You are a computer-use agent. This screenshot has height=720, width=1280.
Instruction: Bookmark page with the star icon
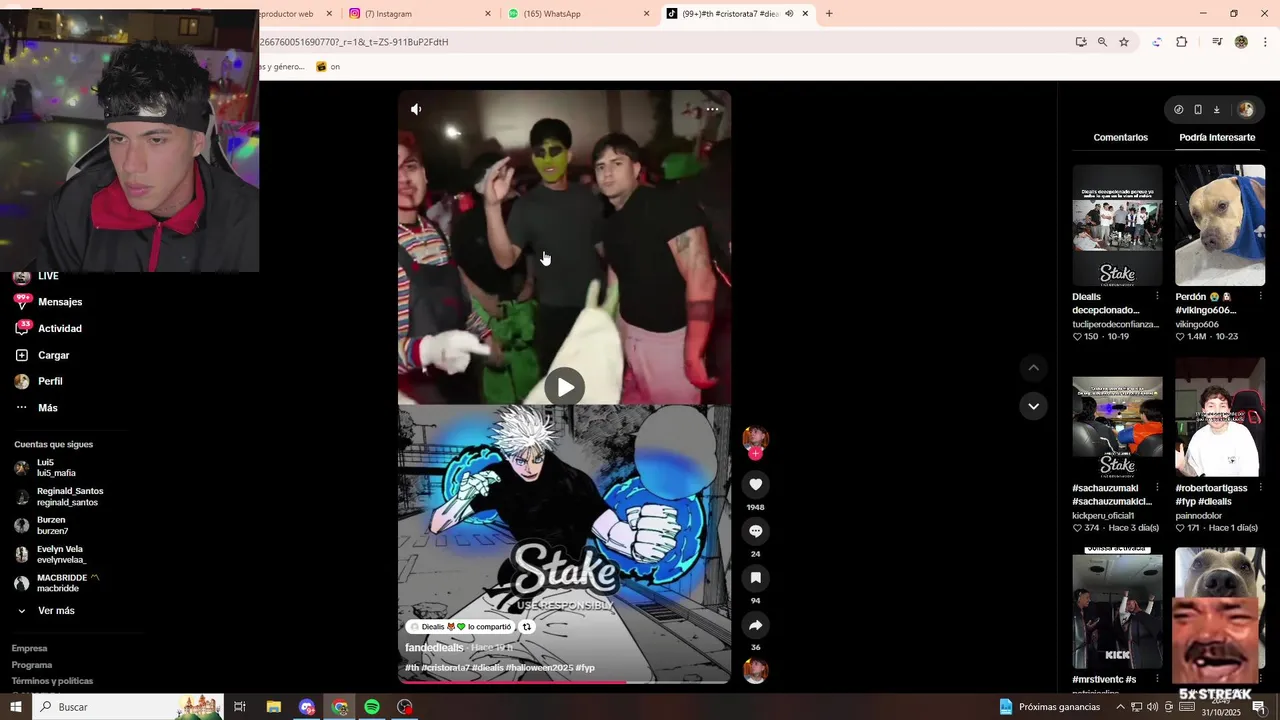point(1124,42)
